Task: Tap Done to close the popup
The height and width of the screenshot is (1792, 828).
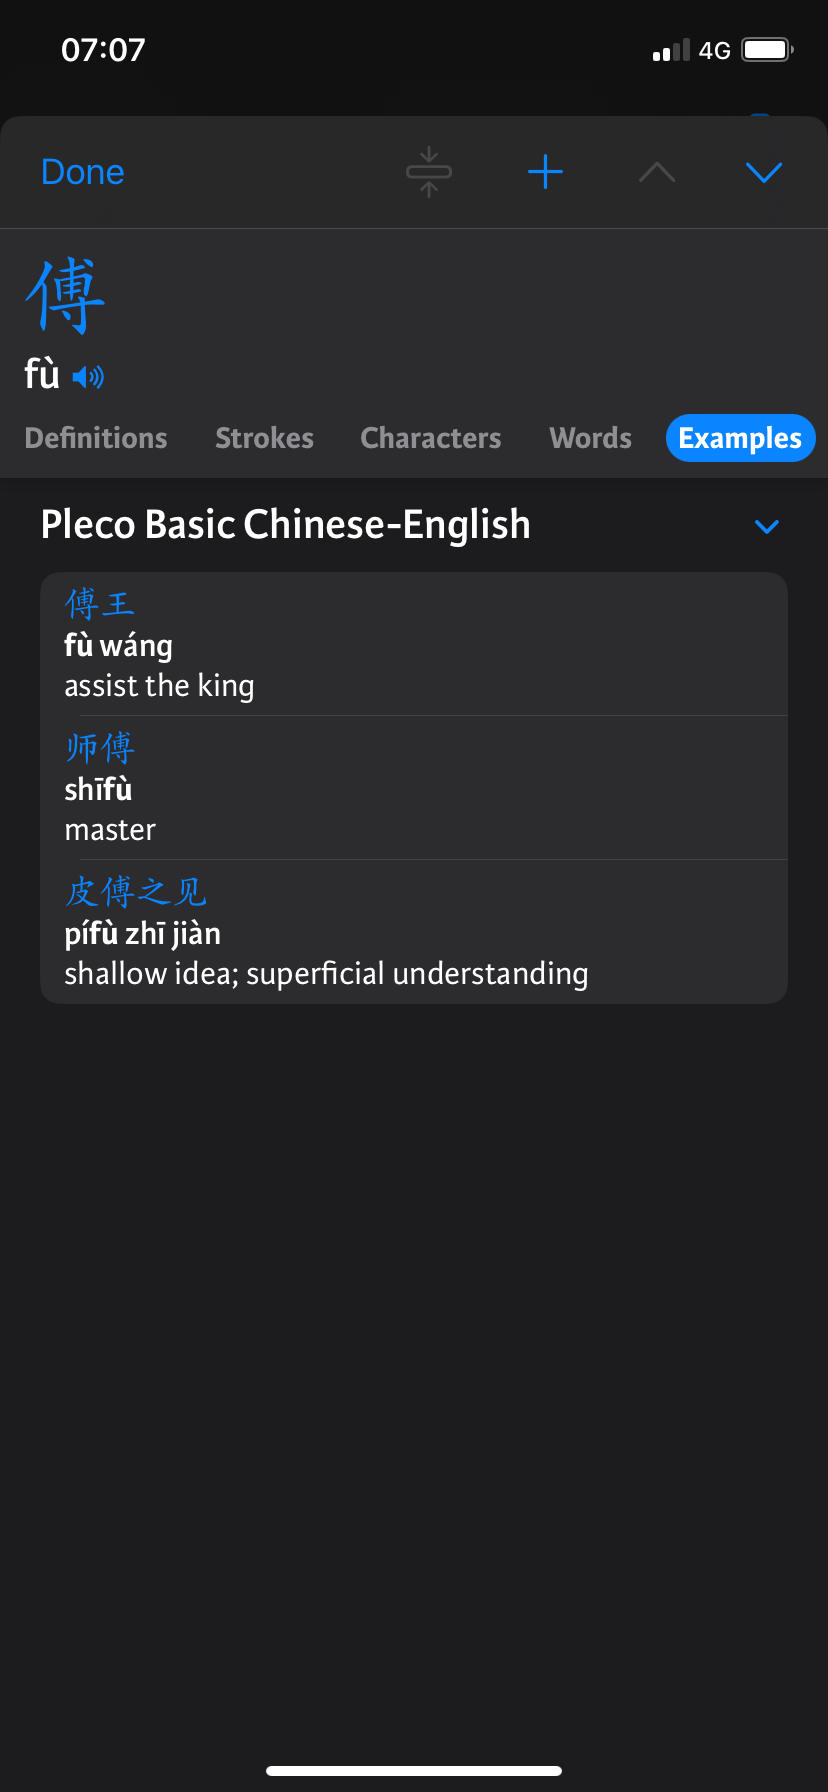Action: [83, 172]
